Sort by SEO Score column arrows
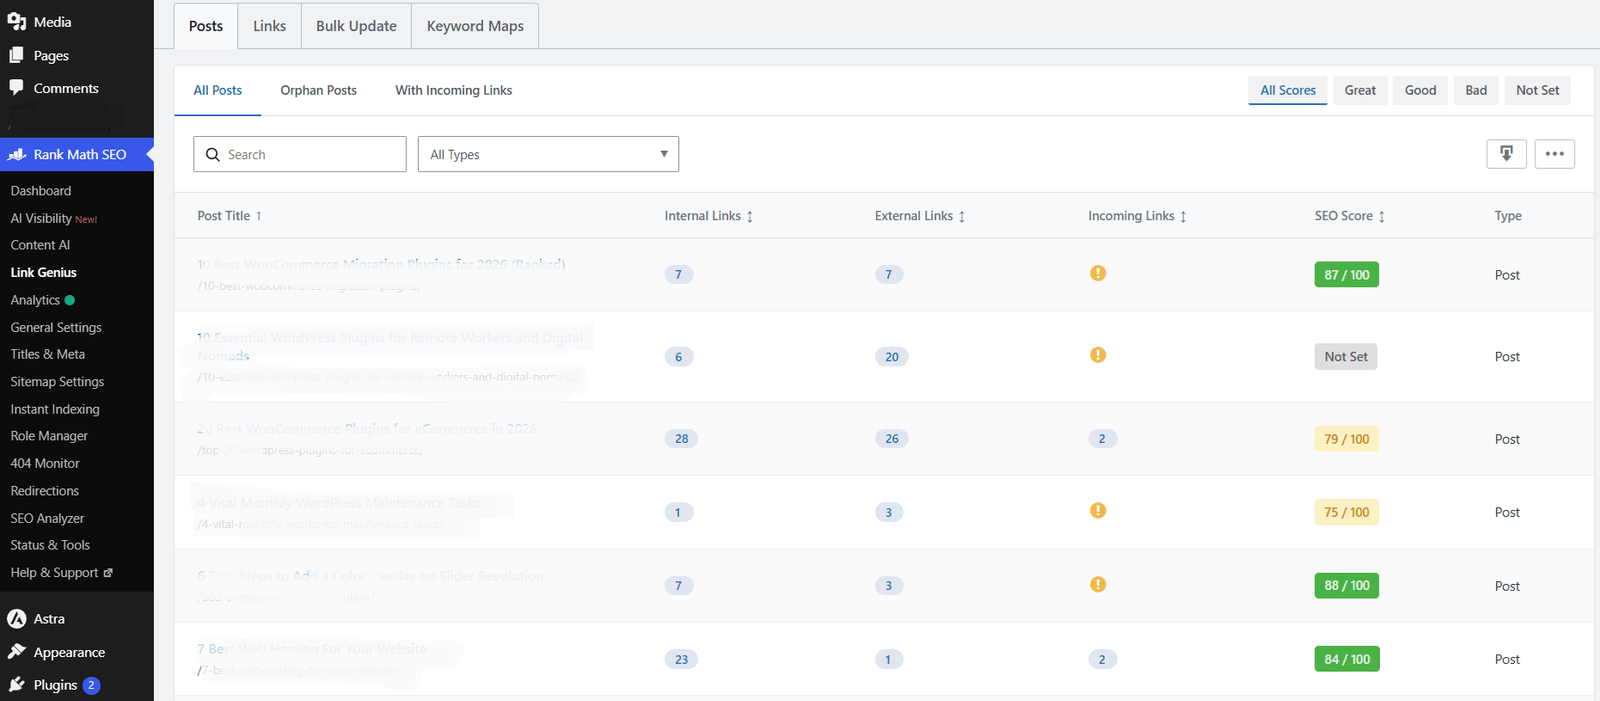 click(1382, 216)
